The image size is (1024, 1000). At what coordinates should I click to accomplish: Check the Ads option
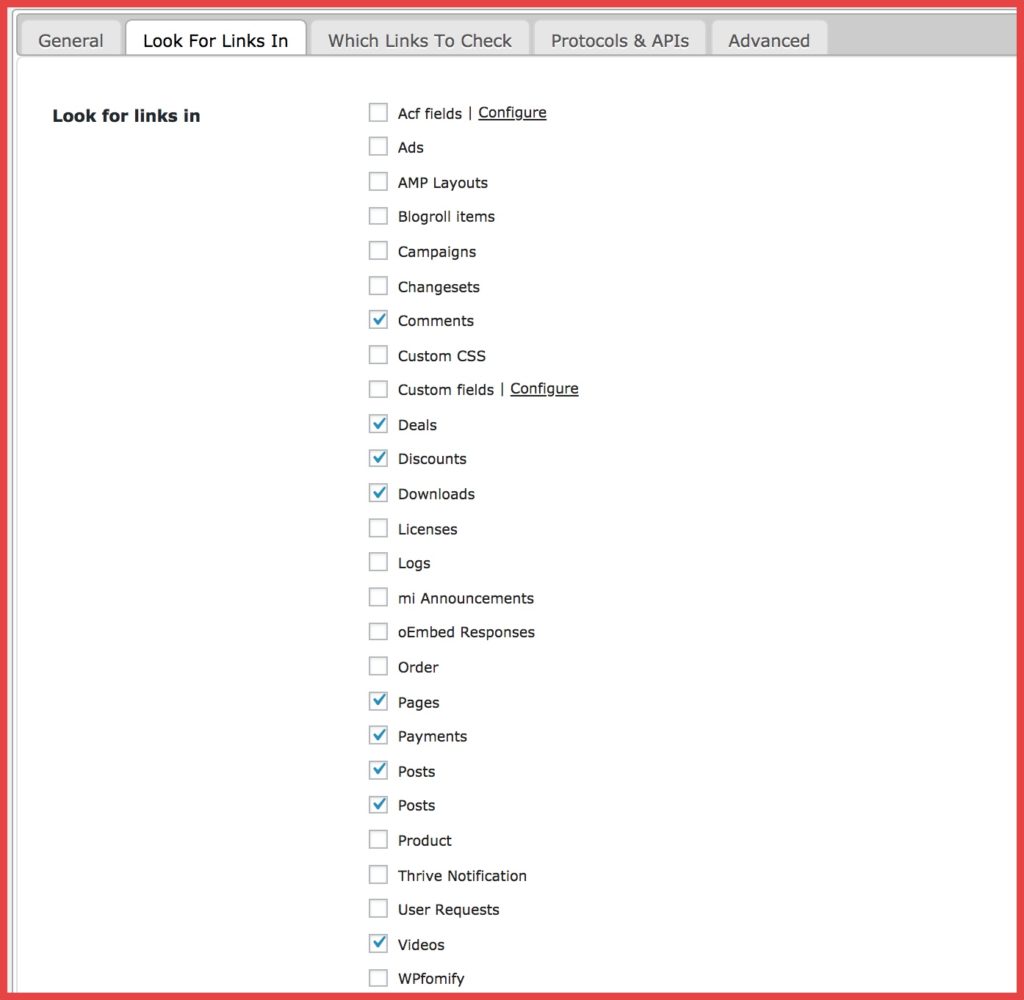tap(378, 147)
